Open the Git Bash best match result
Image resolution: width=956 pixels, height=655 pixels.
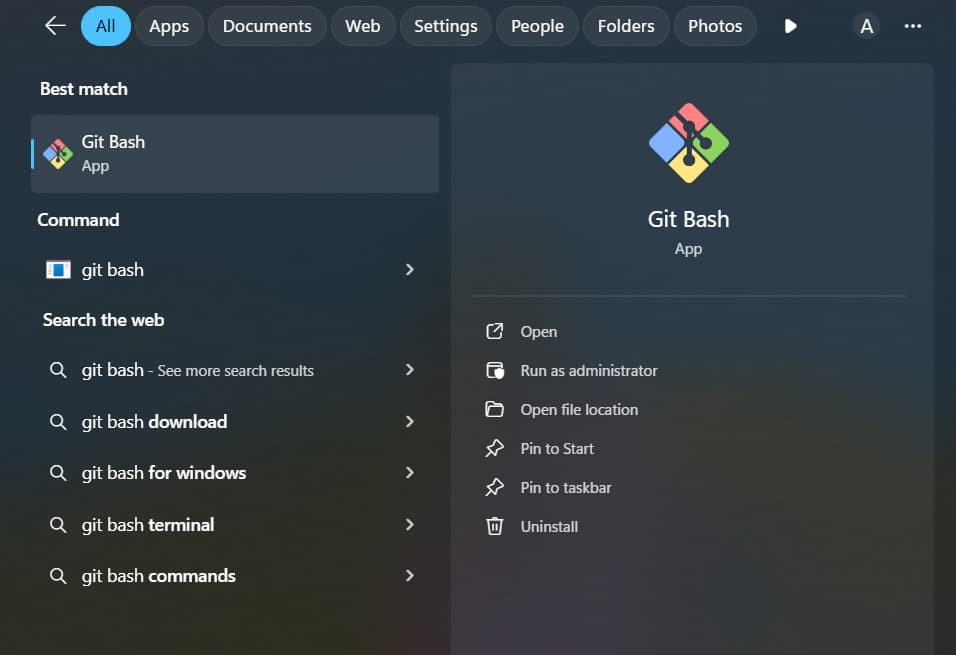(x=235, y=154)
